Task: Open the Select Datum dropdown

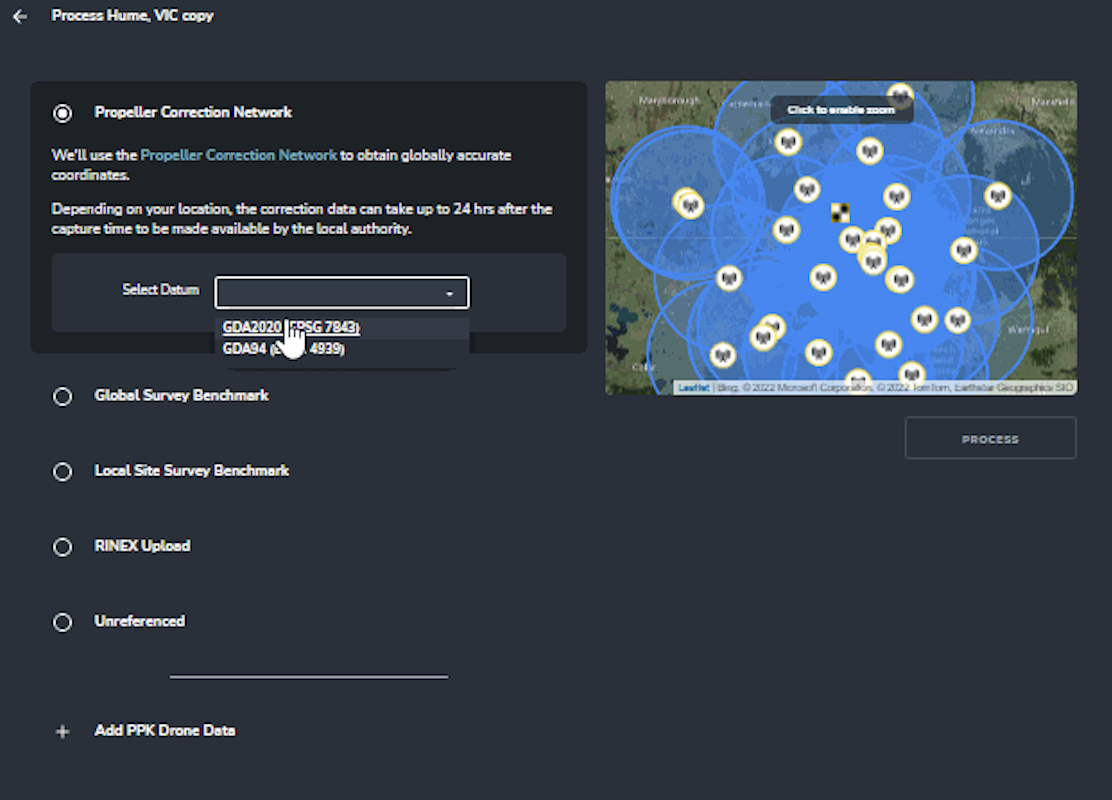Action: 342,292
